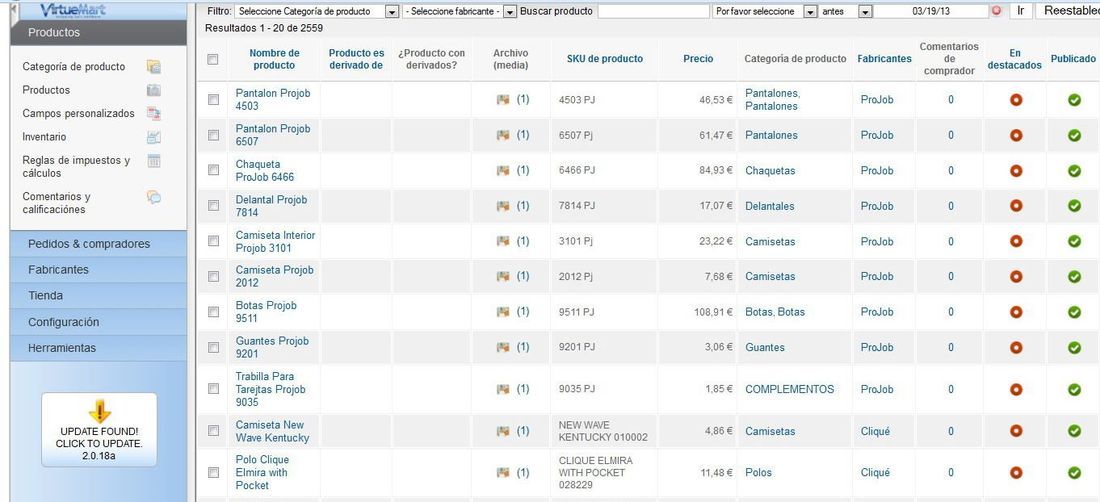Select Reglas de impuestos y cálculos
This screenshot has height=502, width=1100.
(76, 167)
